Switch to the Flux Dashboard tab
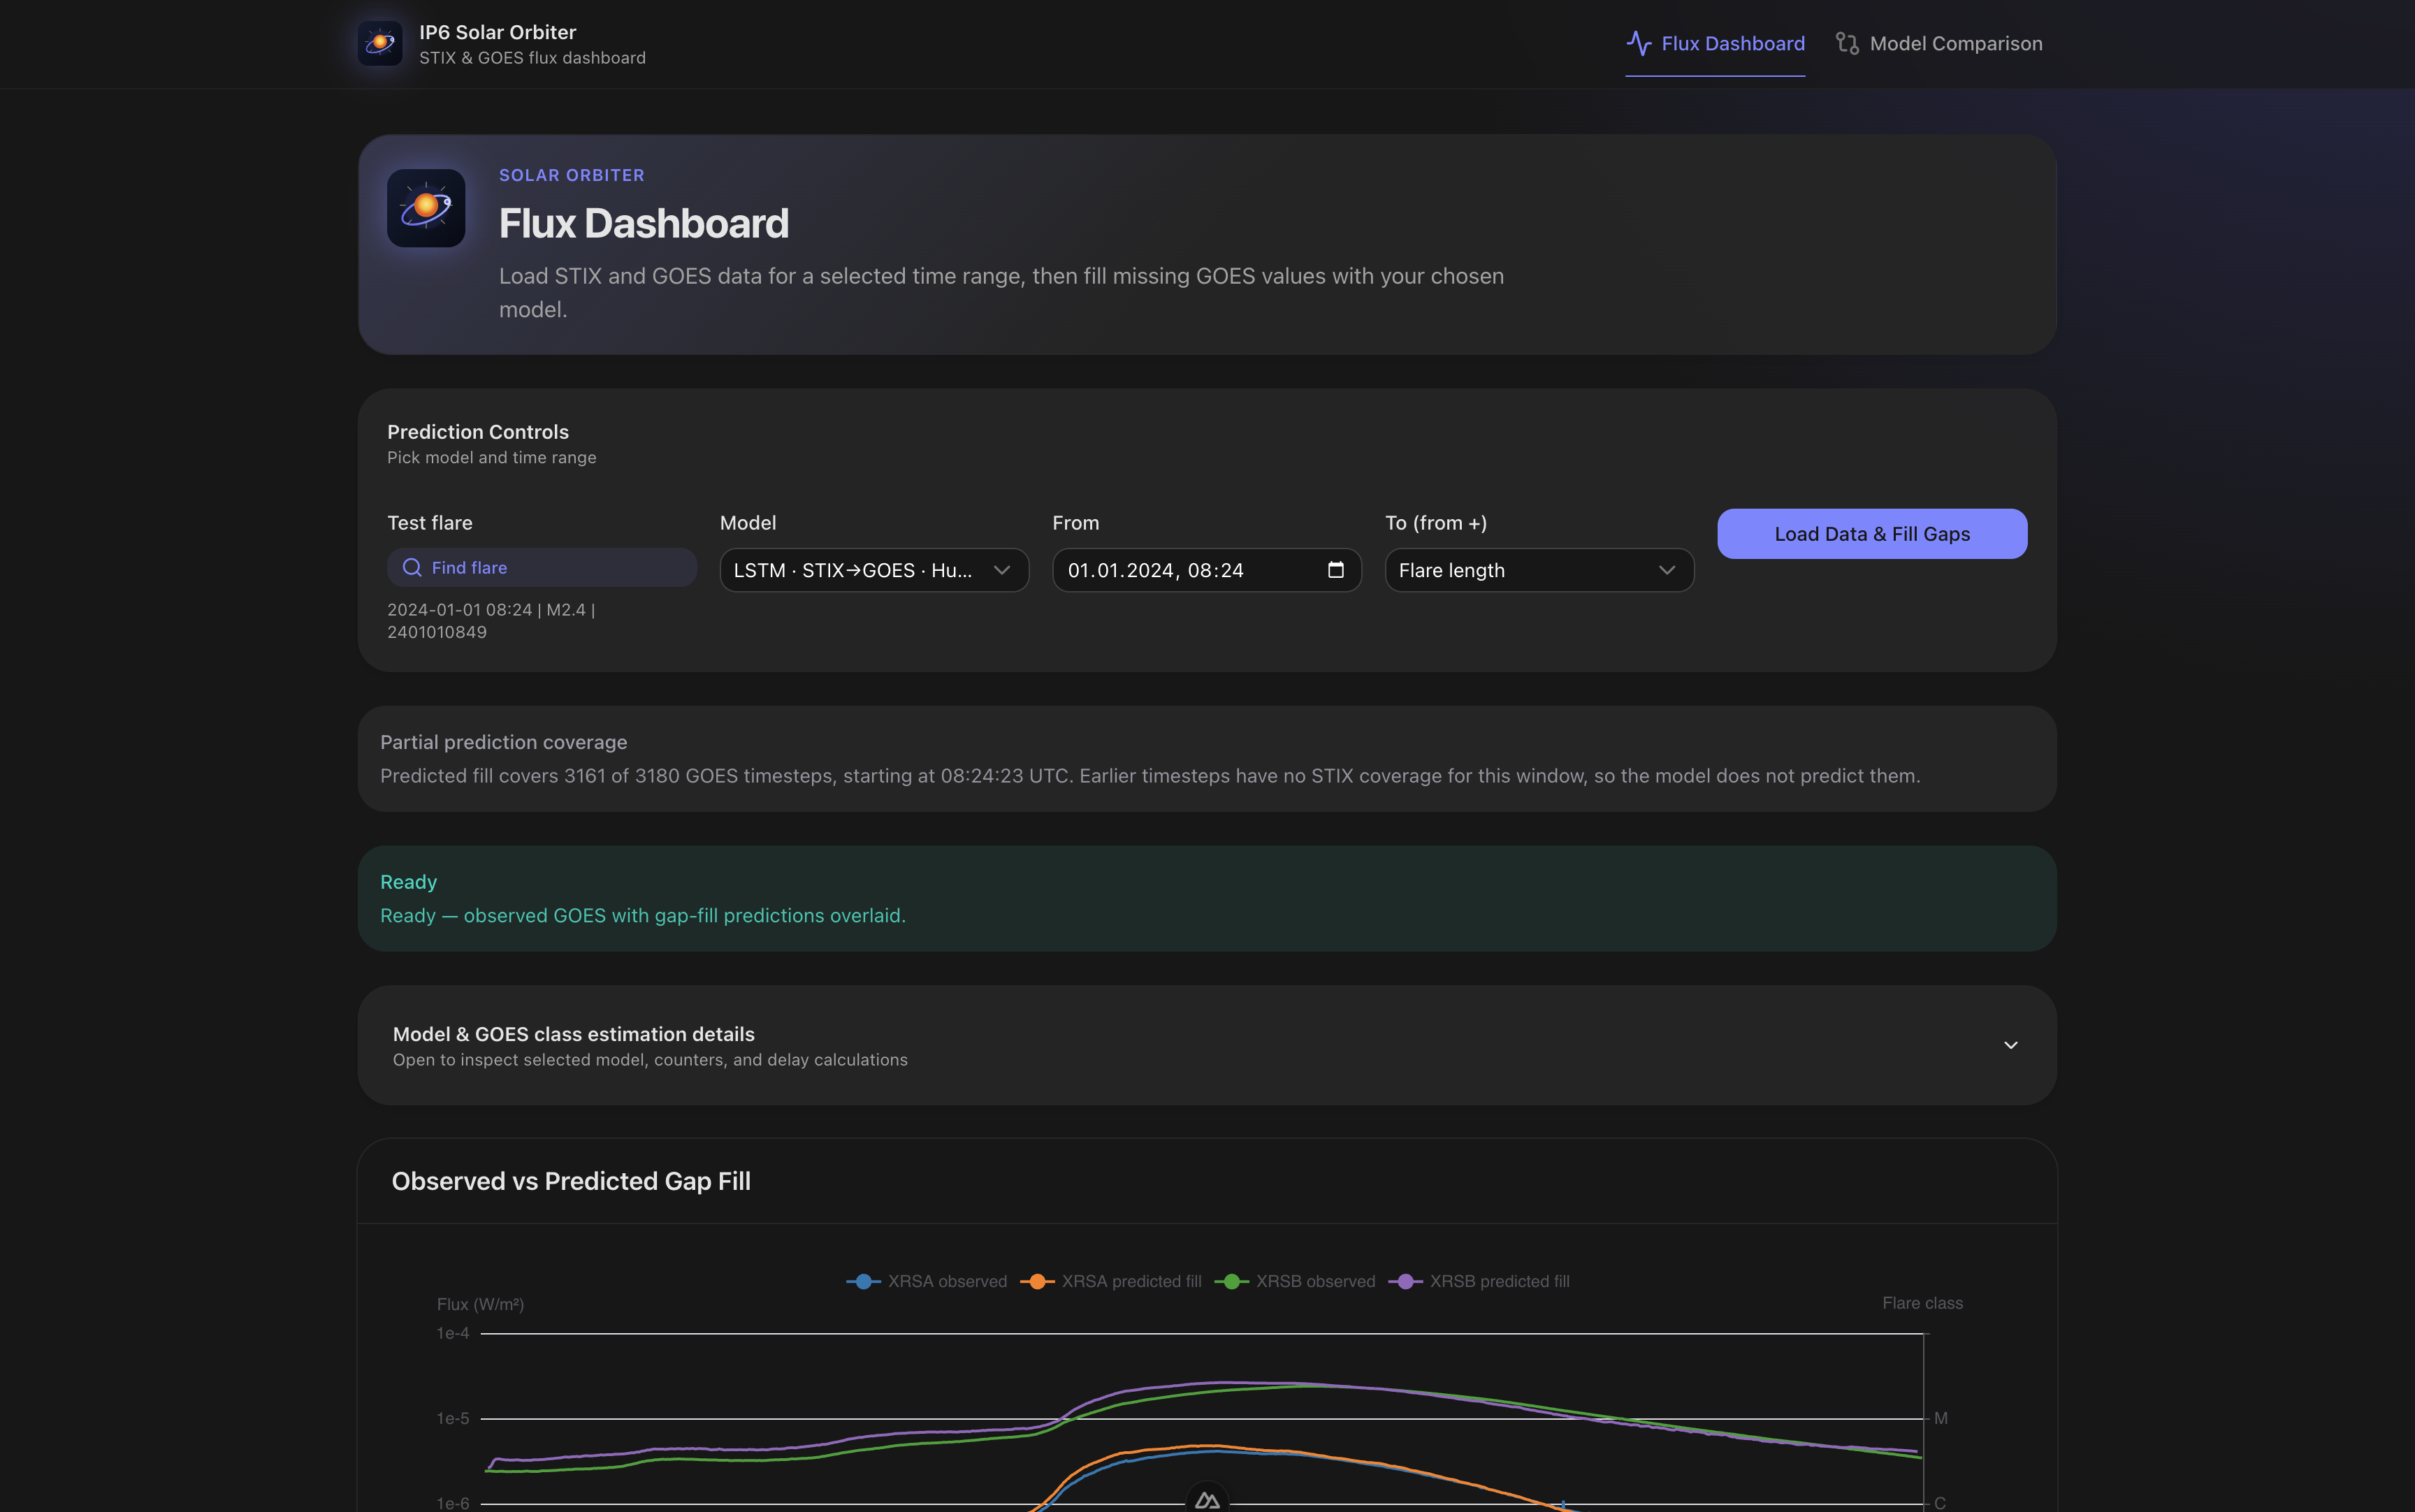 pyautogui.click(x=1715, y=43)
